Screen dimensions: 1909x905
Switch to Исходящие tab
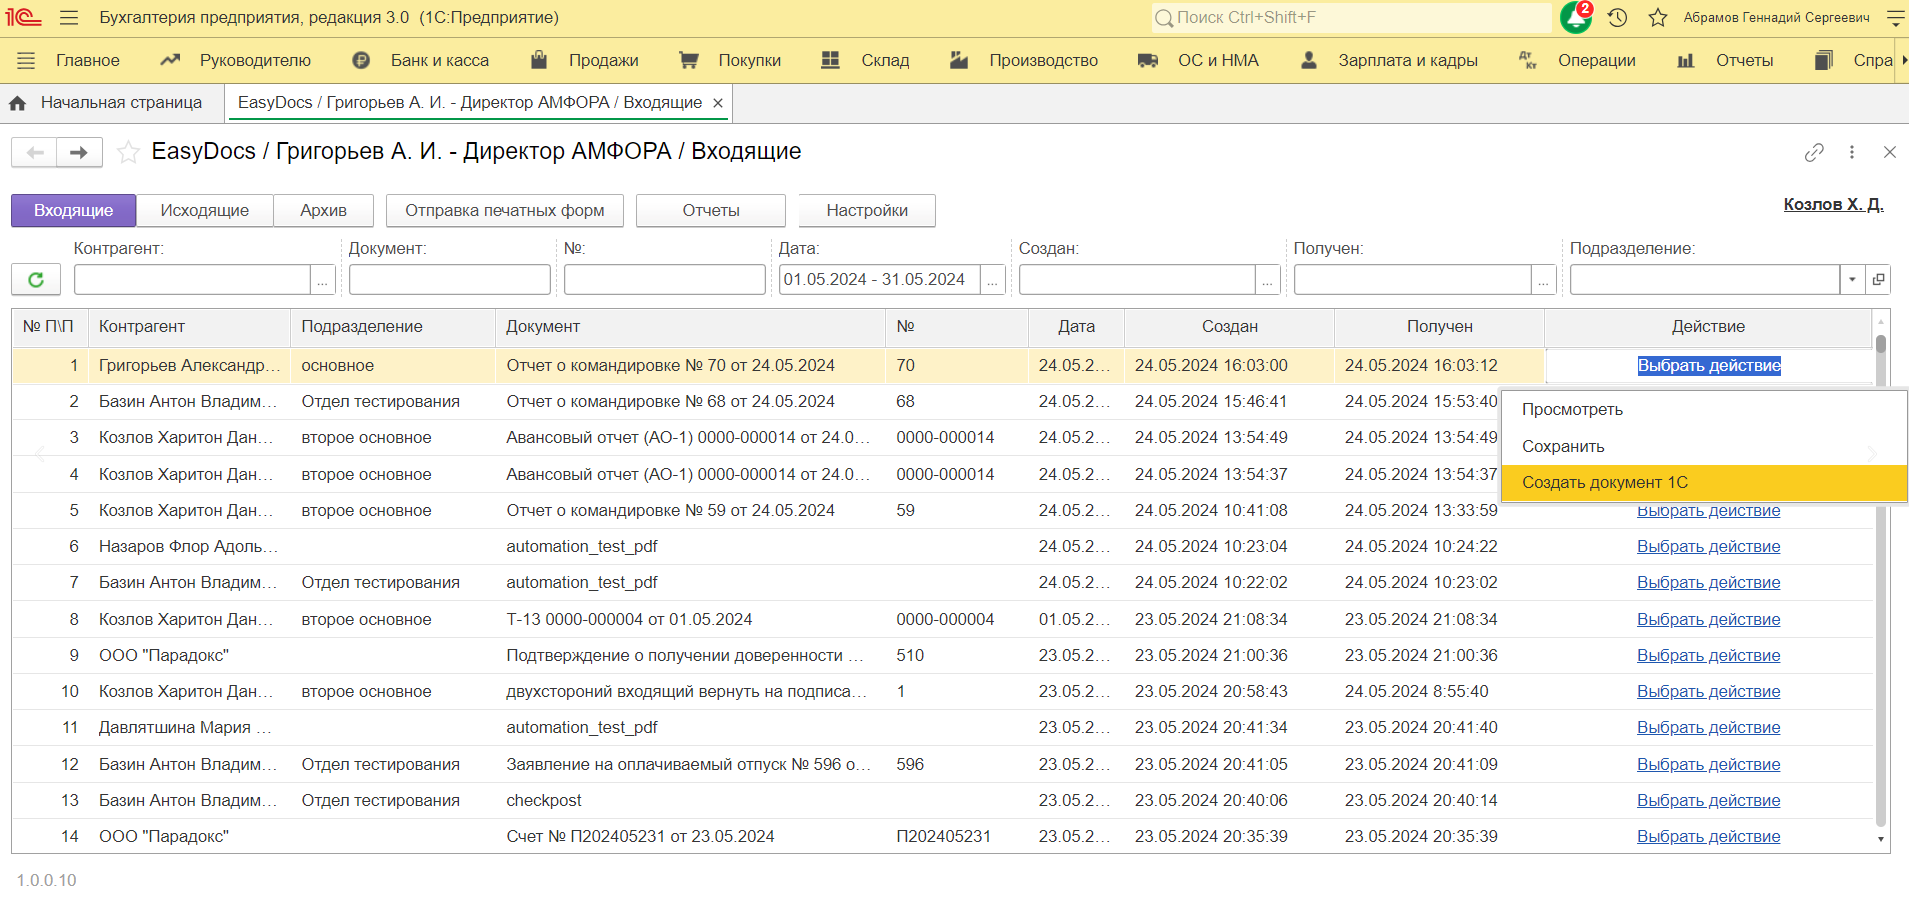point(204,210)
